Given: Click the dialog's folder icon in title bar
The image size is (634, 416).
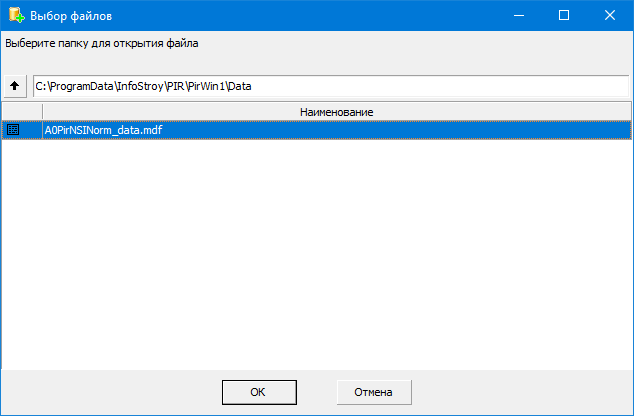Looking at the screenshot, I should tap(16, 15).
